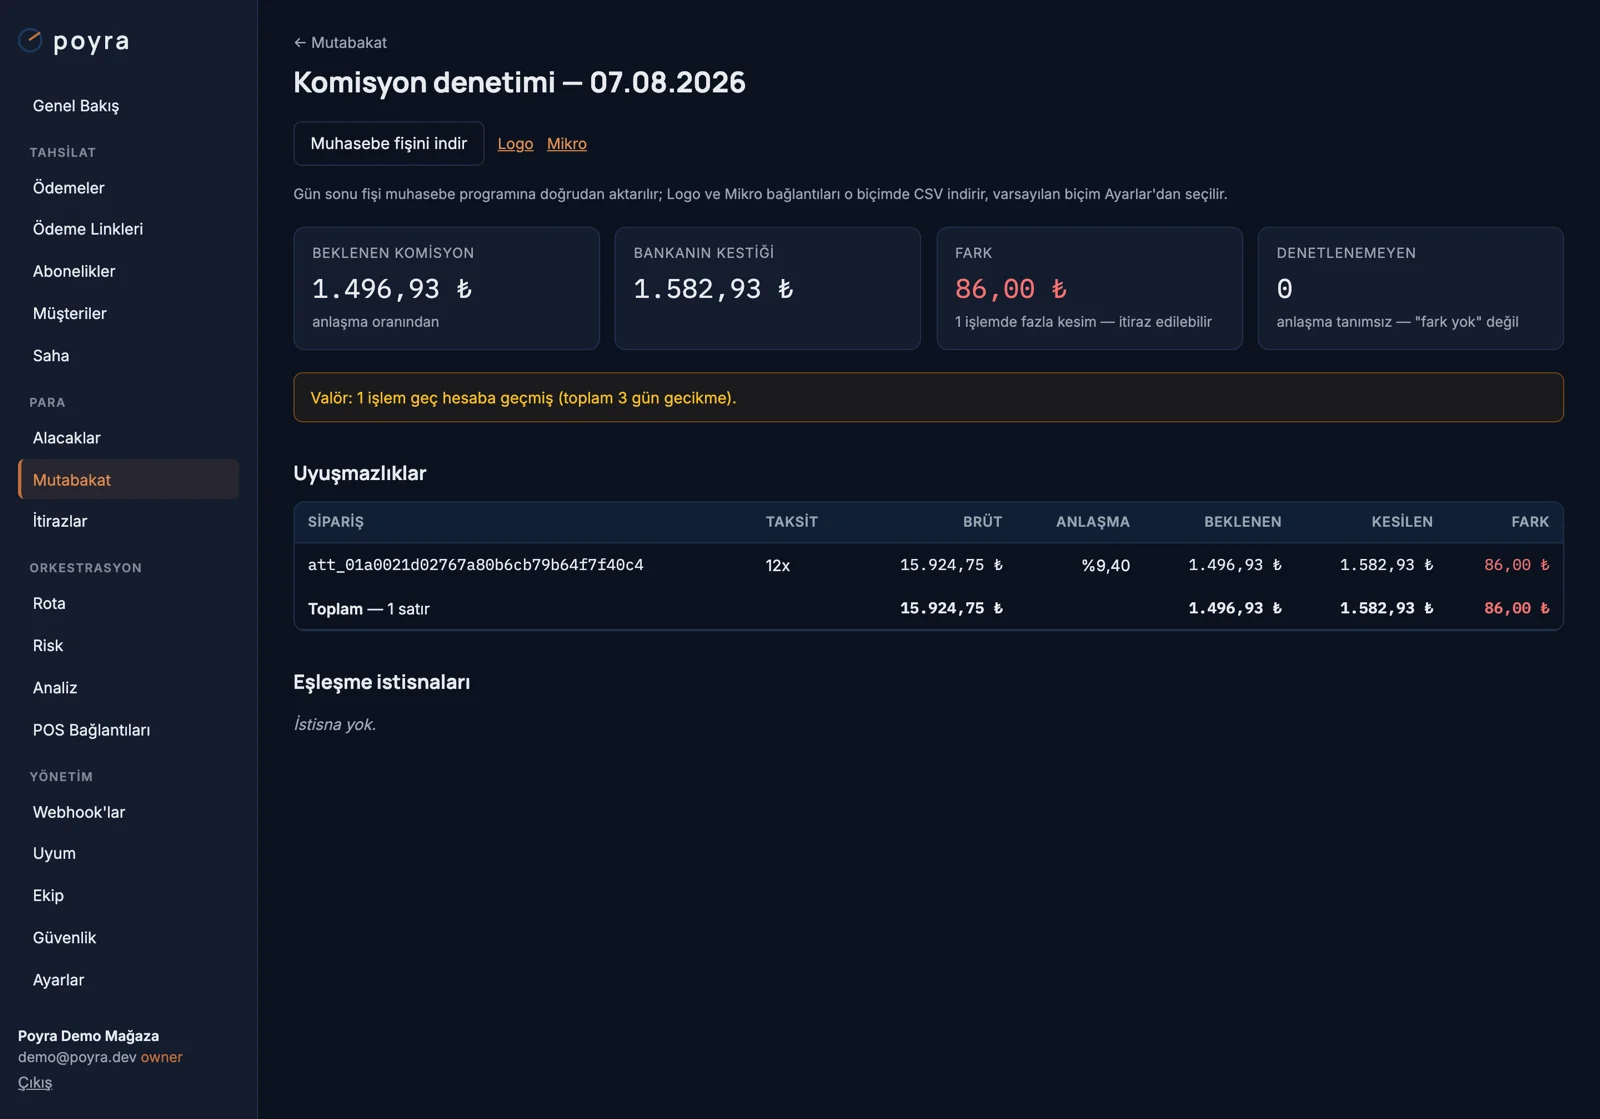The width and height of the screenshot is (1600, 1119).
Task: Select Abonelikler in the sidebar
Action: pyautogui.click(x=128, y=271)
